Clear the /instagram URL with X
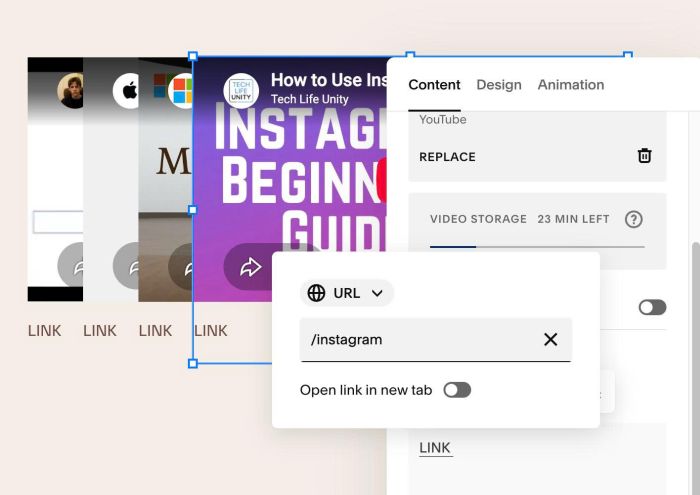The image size is (700, 495). [550, 340]
